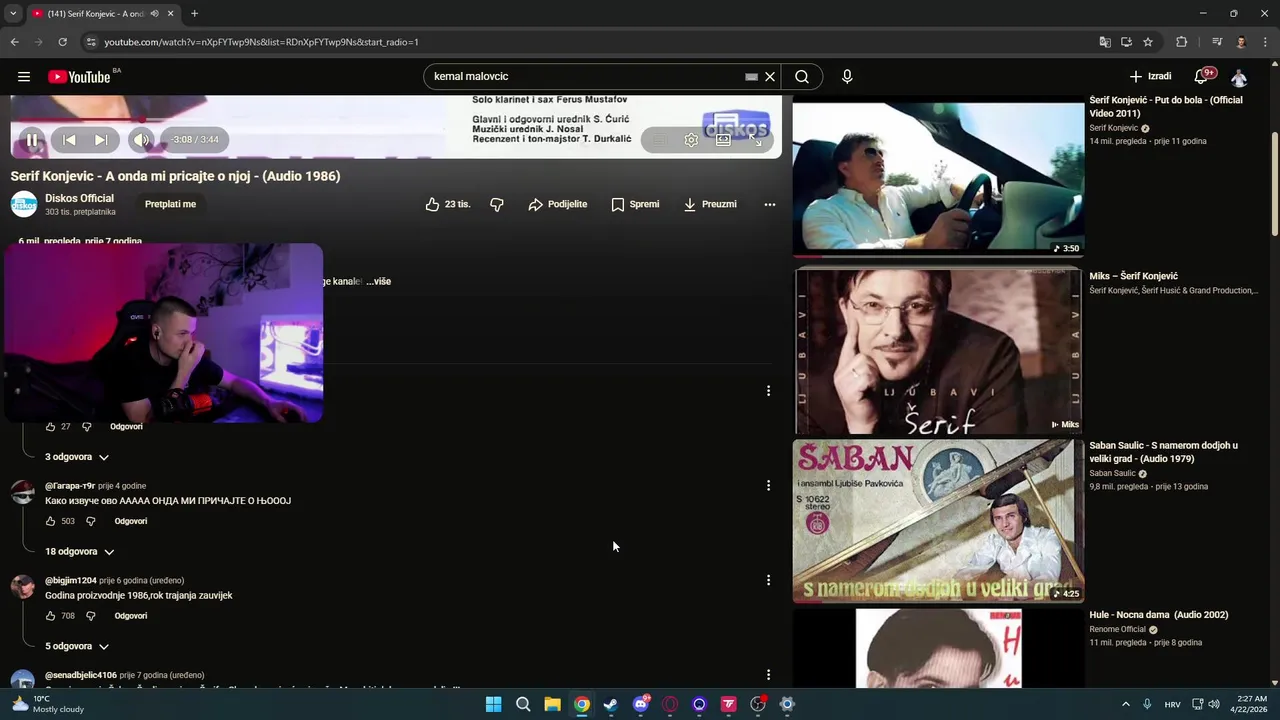1280x720 pixels.
Task: Open Diskos Official channel name link
Action: point(79,198)
